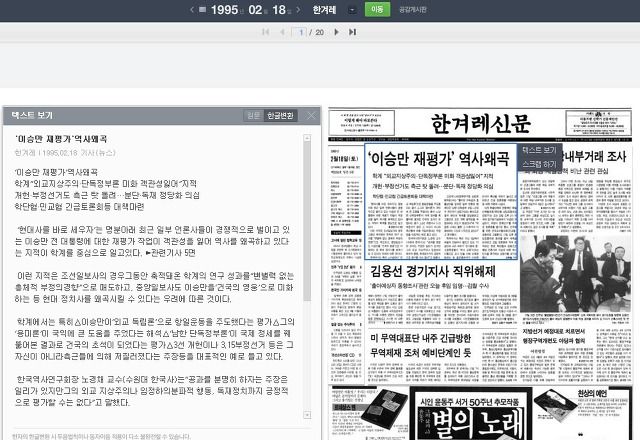Click the 내부거래 조사 headline article
Screen dimensions: 640x440
[x=596, y=157]
